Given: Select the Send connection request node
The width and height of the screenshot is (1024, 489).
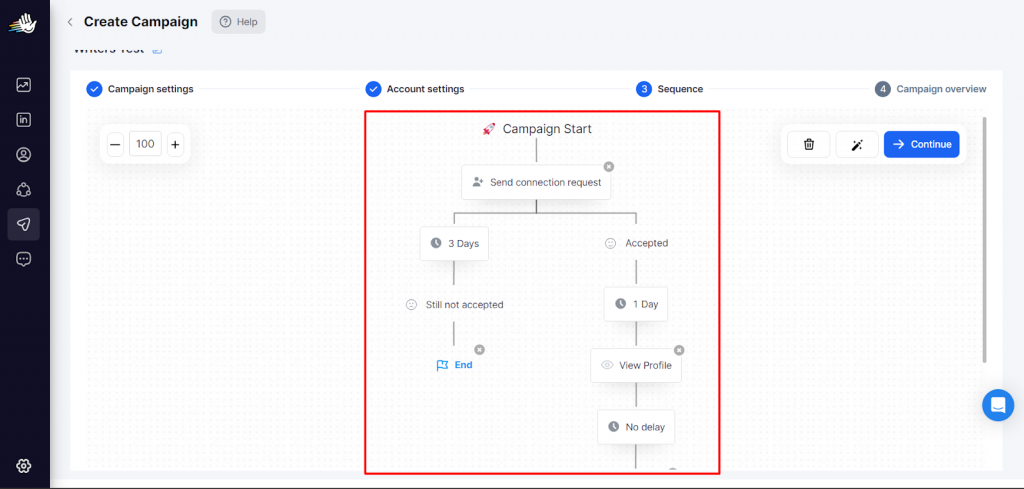Looking at the screenshot, I should pyautogui.click(x=536, y=182).
